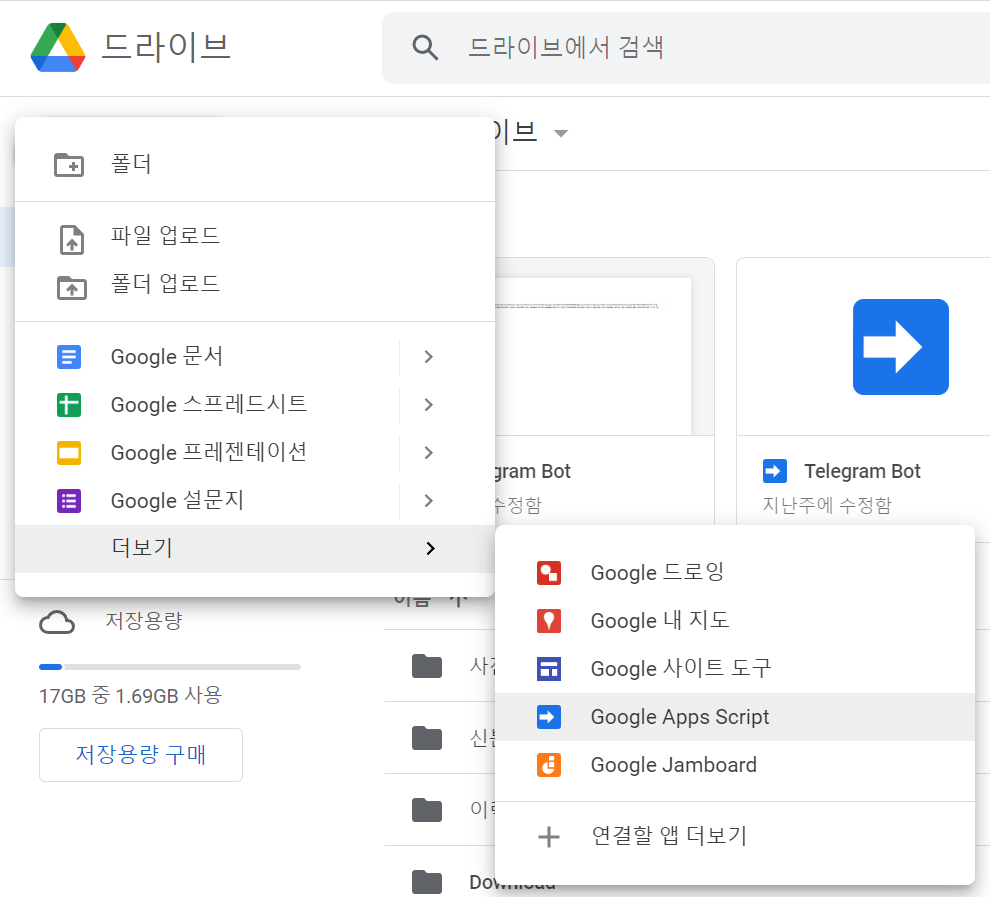The height and width of the screenshot is (897, 990).
Task: Open the document preview thumbnail behind menu
Action: (604, 347)
